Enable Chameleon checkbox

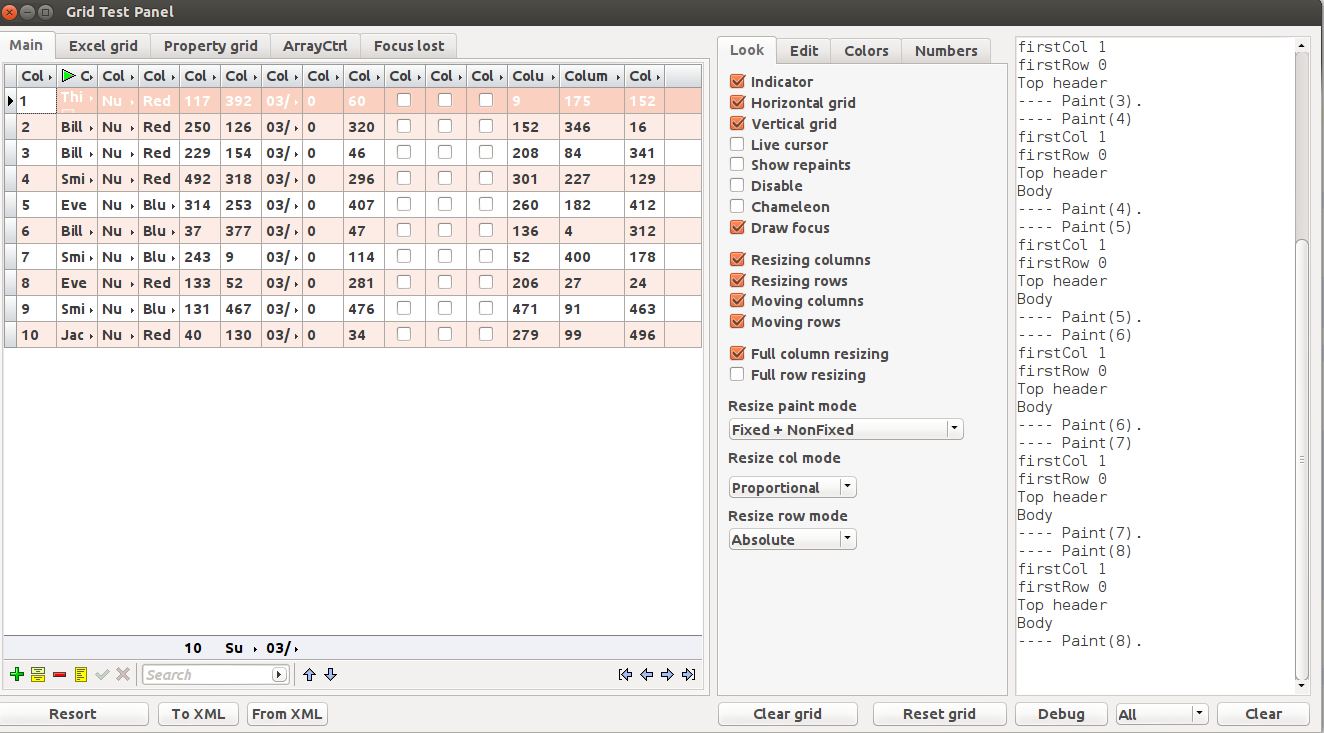[x=738, y=207]
